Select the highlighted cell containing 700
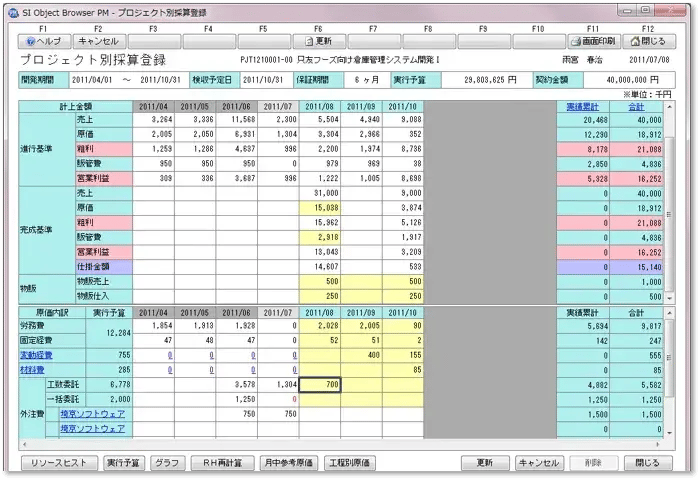 point(320,384)
